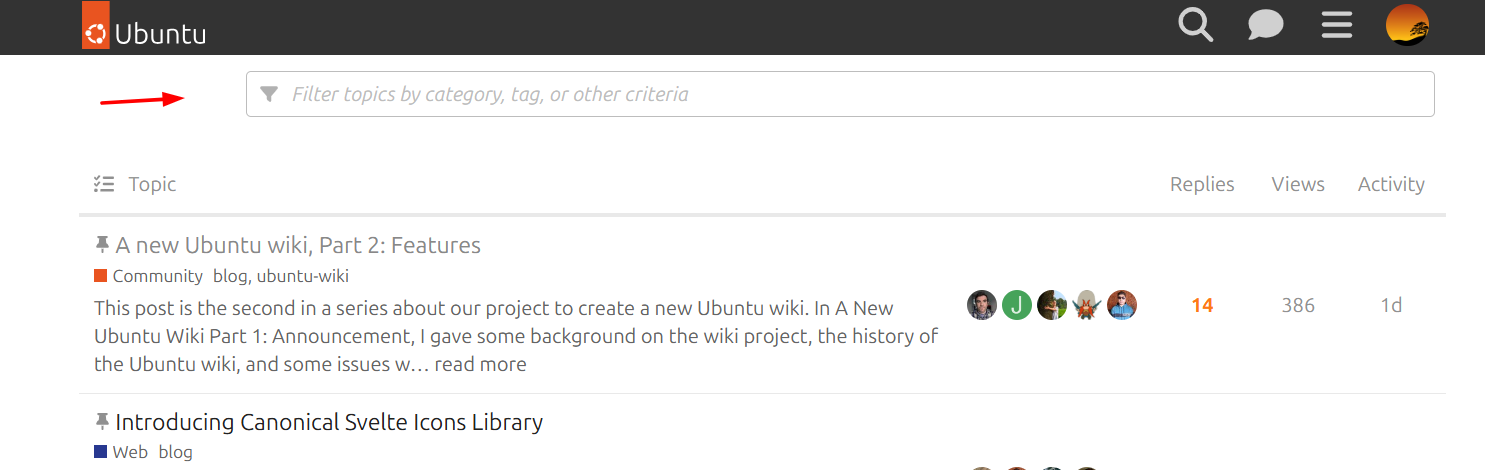The width and height of the screenshot is (1485, 470).
Task: Click the 14 replies count
Action: (1202, 305)
